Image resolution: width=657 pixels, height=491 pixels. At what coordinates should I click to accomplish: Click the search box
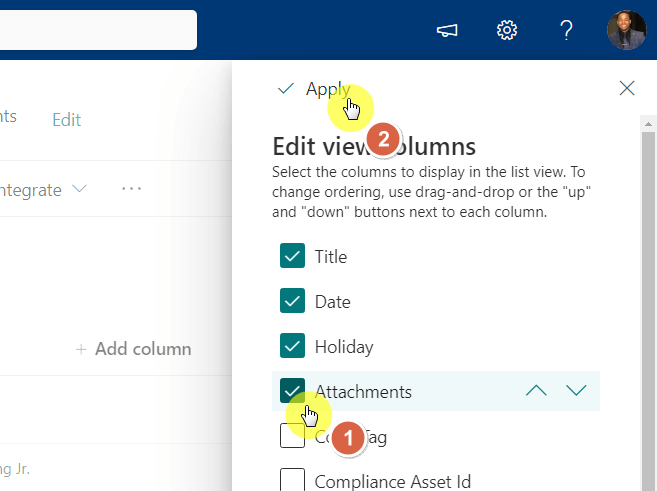click(98, 30)
